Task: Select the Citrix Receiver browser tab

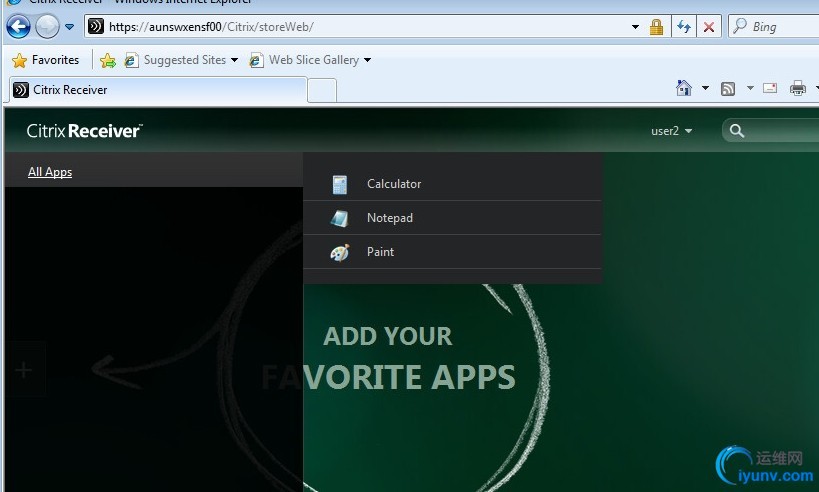Action: (158, 90)
